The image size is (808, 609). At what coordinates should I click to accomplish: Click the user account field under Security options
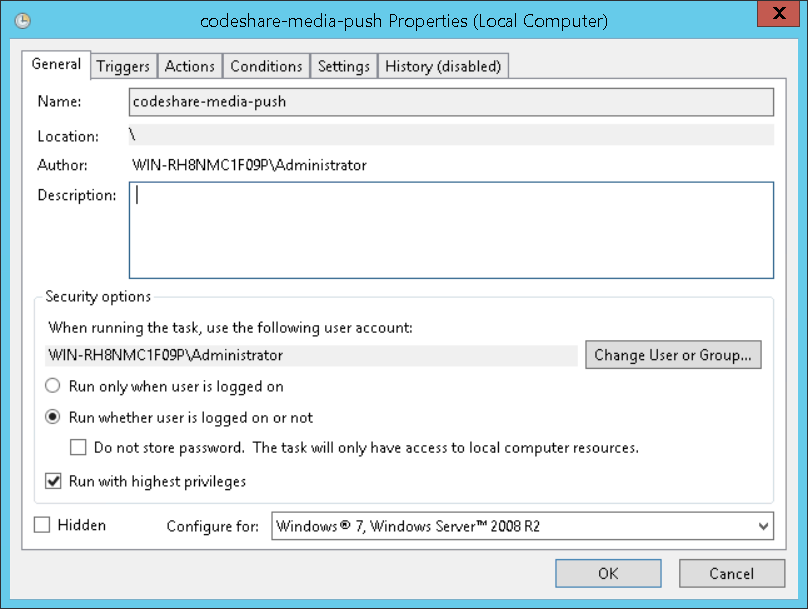click(312, 355)
